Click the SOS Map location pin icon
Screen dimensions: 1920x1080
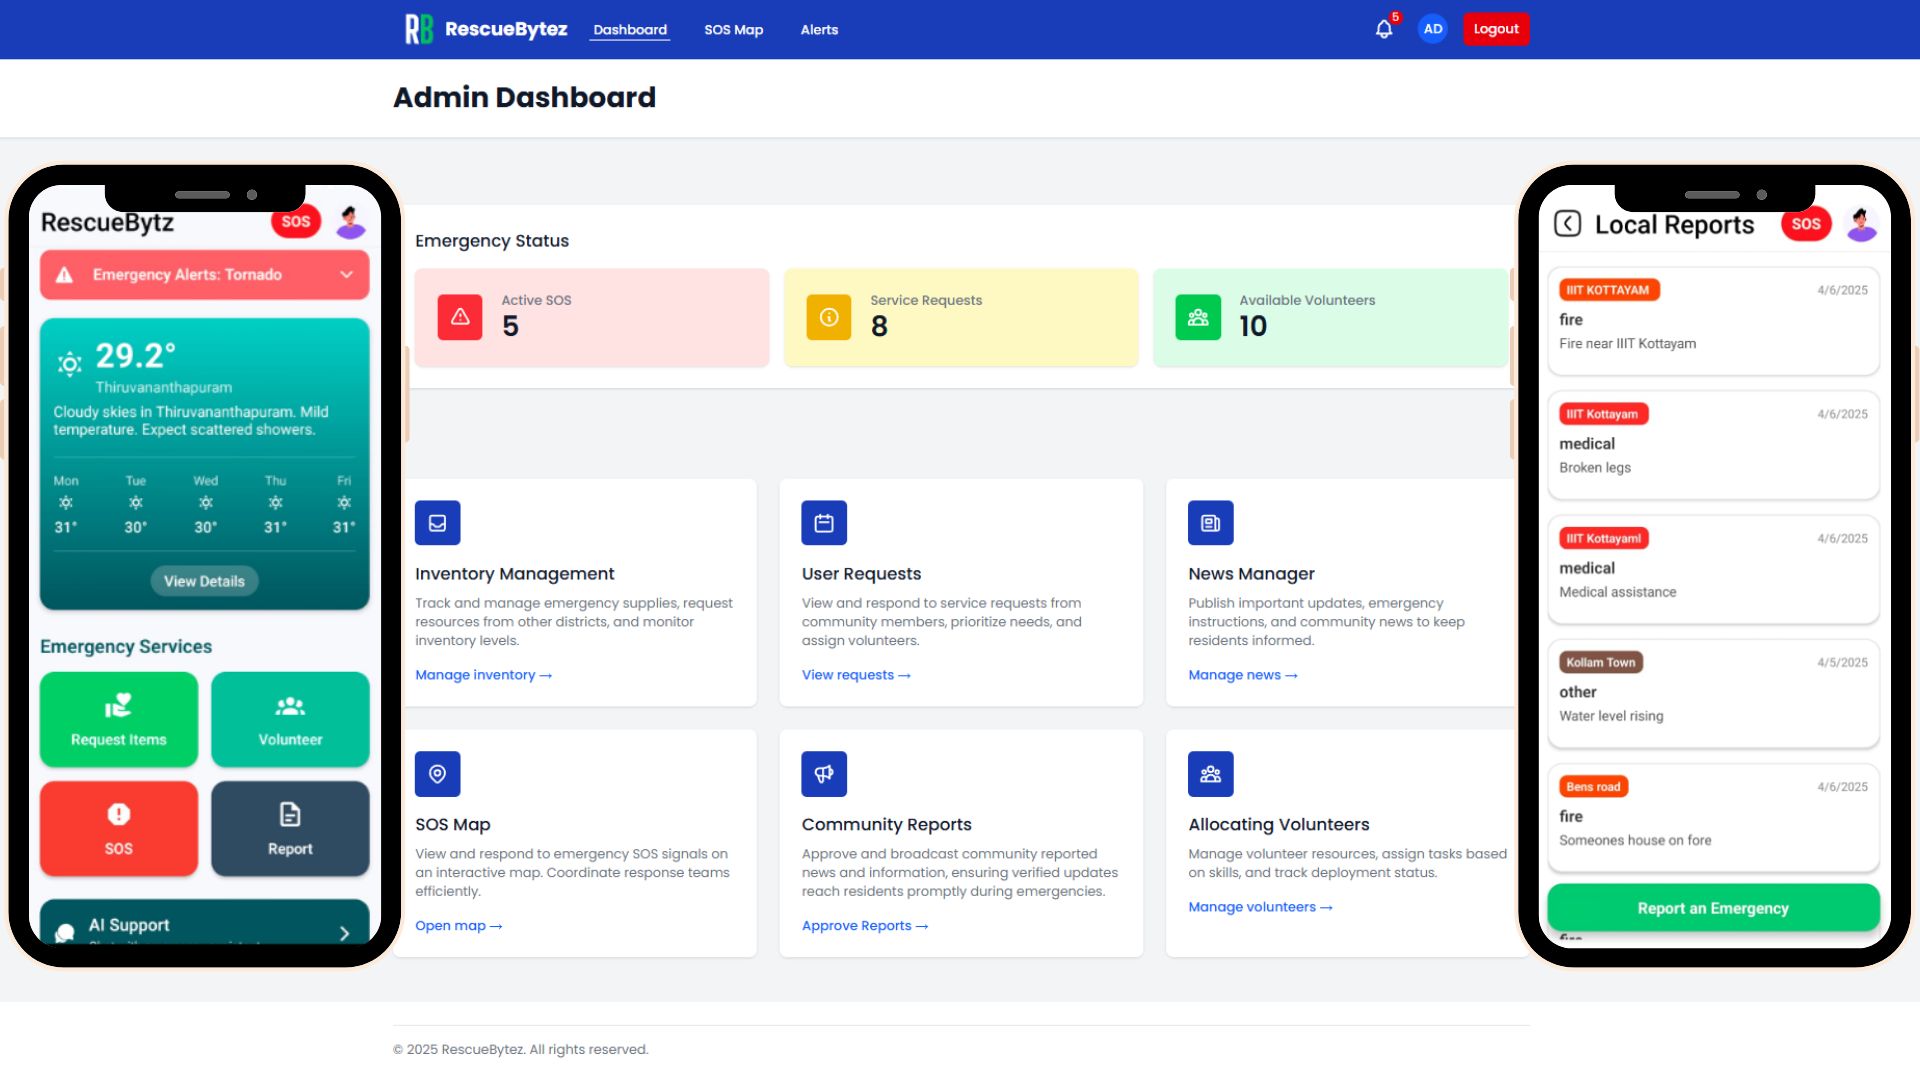[x=437, y=773]
